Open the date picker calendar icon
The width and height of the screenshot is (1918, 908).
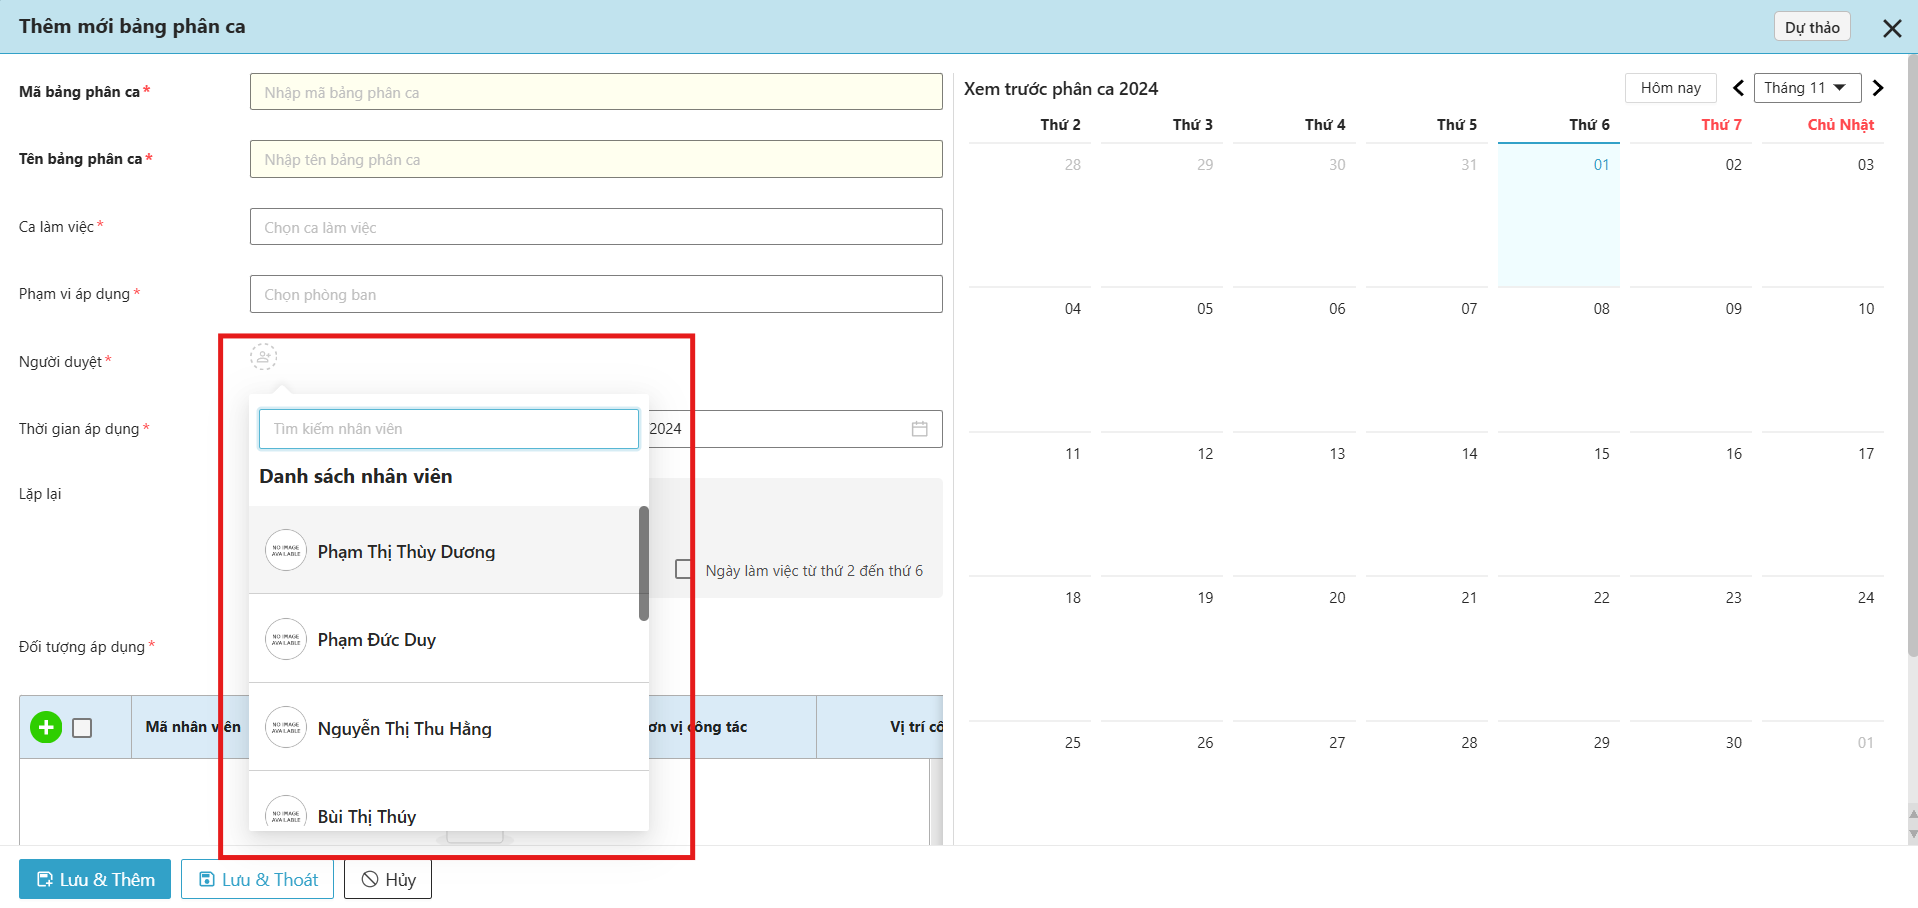[x=919, y=429]
